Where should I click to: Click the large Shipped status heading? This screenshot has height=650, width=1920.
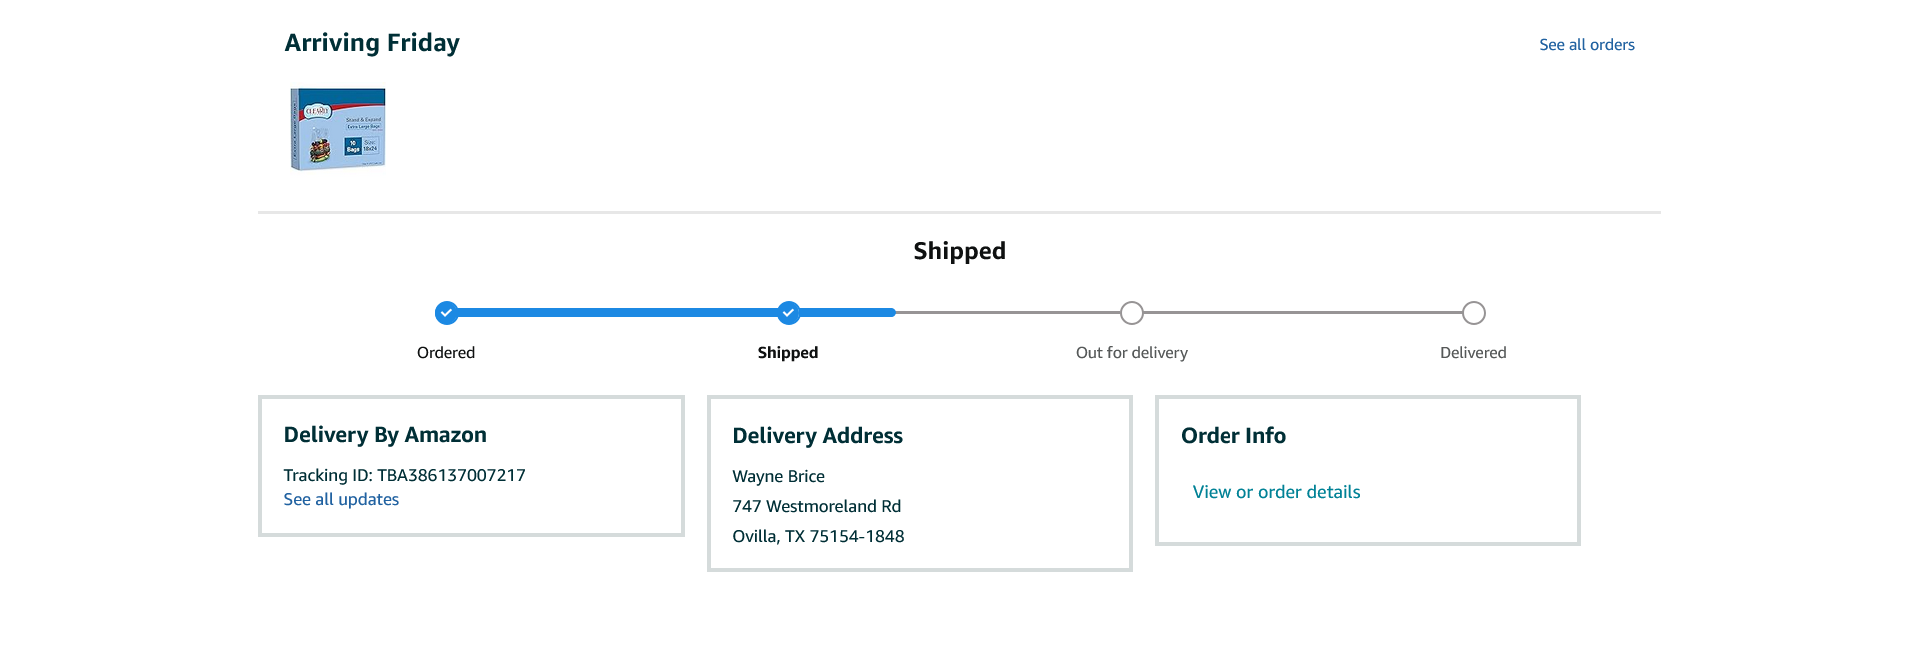click(959, 251)
